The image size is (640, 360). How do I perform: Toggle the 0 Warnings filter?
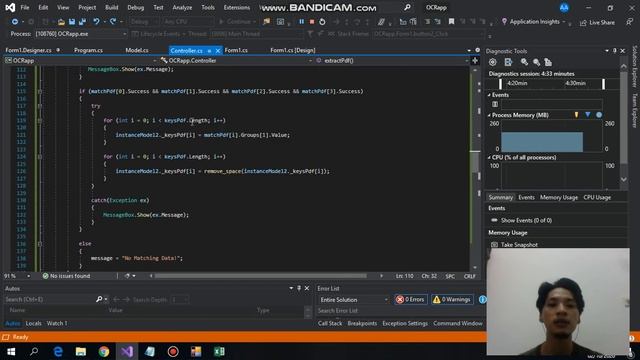click(452, 300)
